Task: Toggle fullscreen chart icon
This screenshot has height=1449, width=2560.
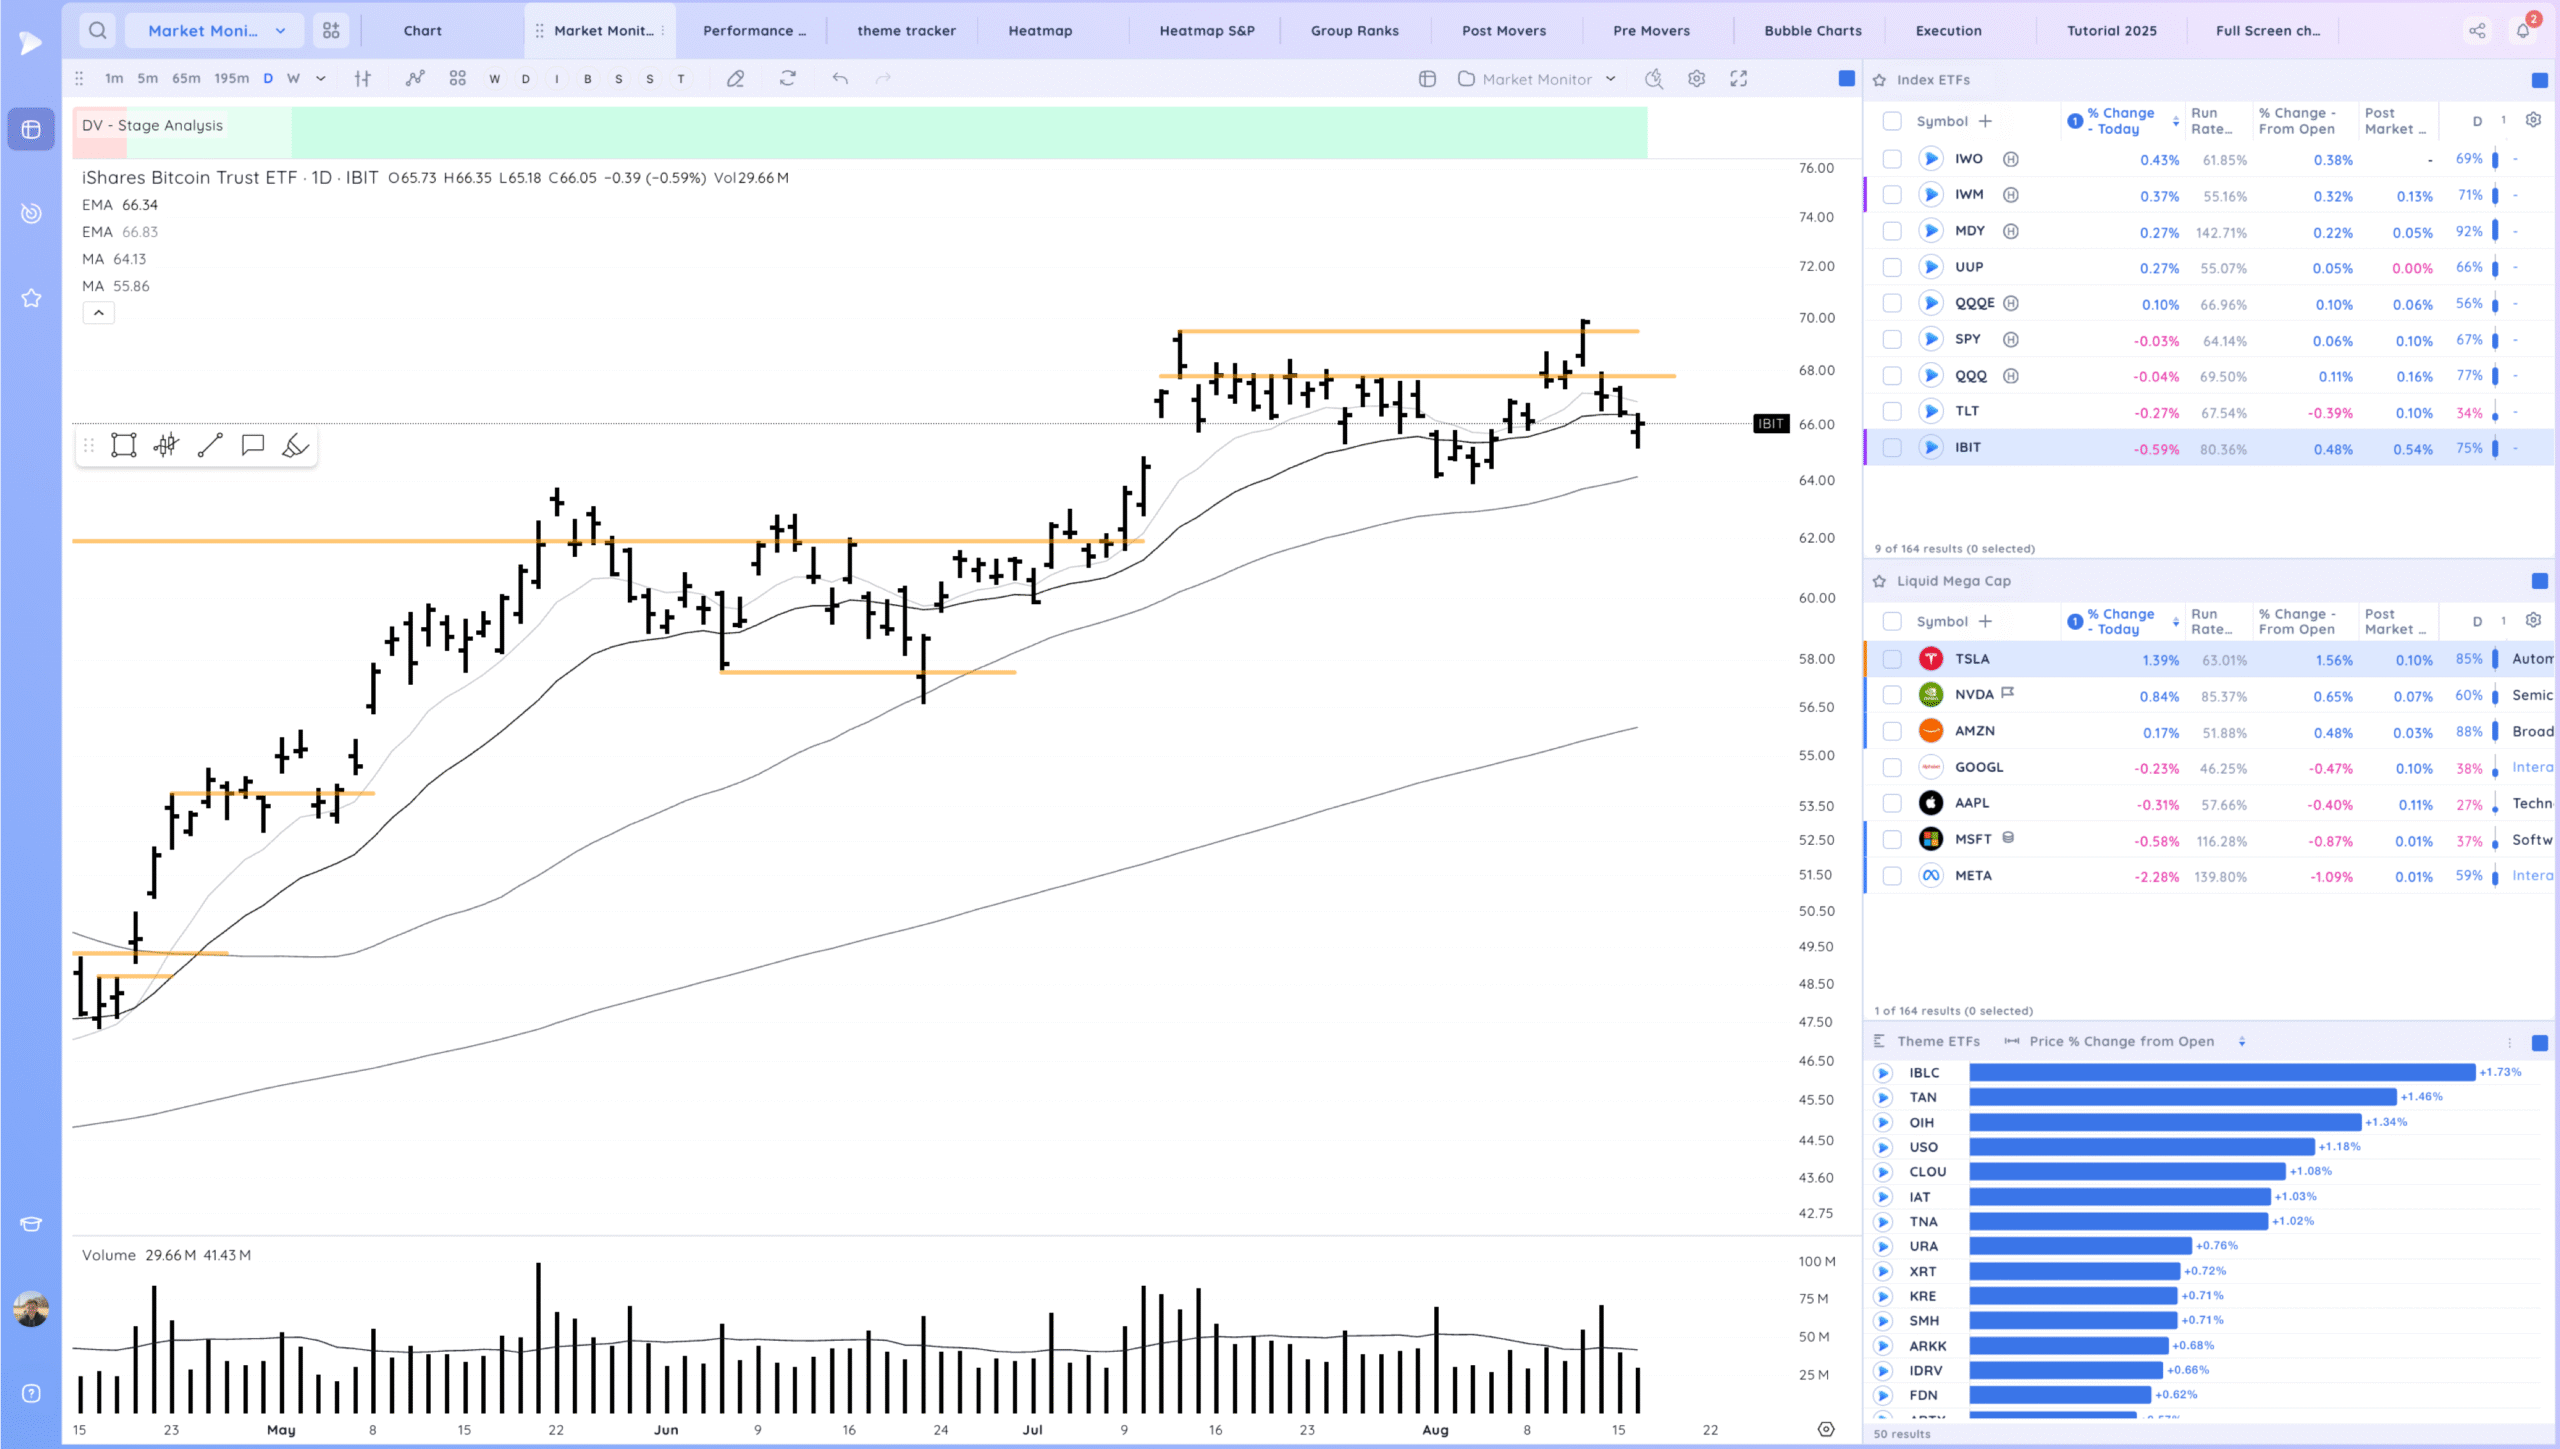Action: [1739, 79]
